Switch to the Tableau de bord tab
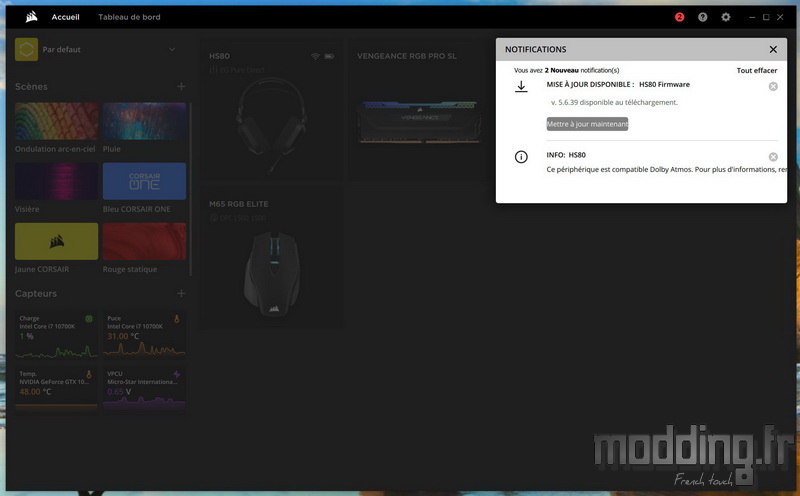This screenshot has height=496, width=800. point(129,17)
